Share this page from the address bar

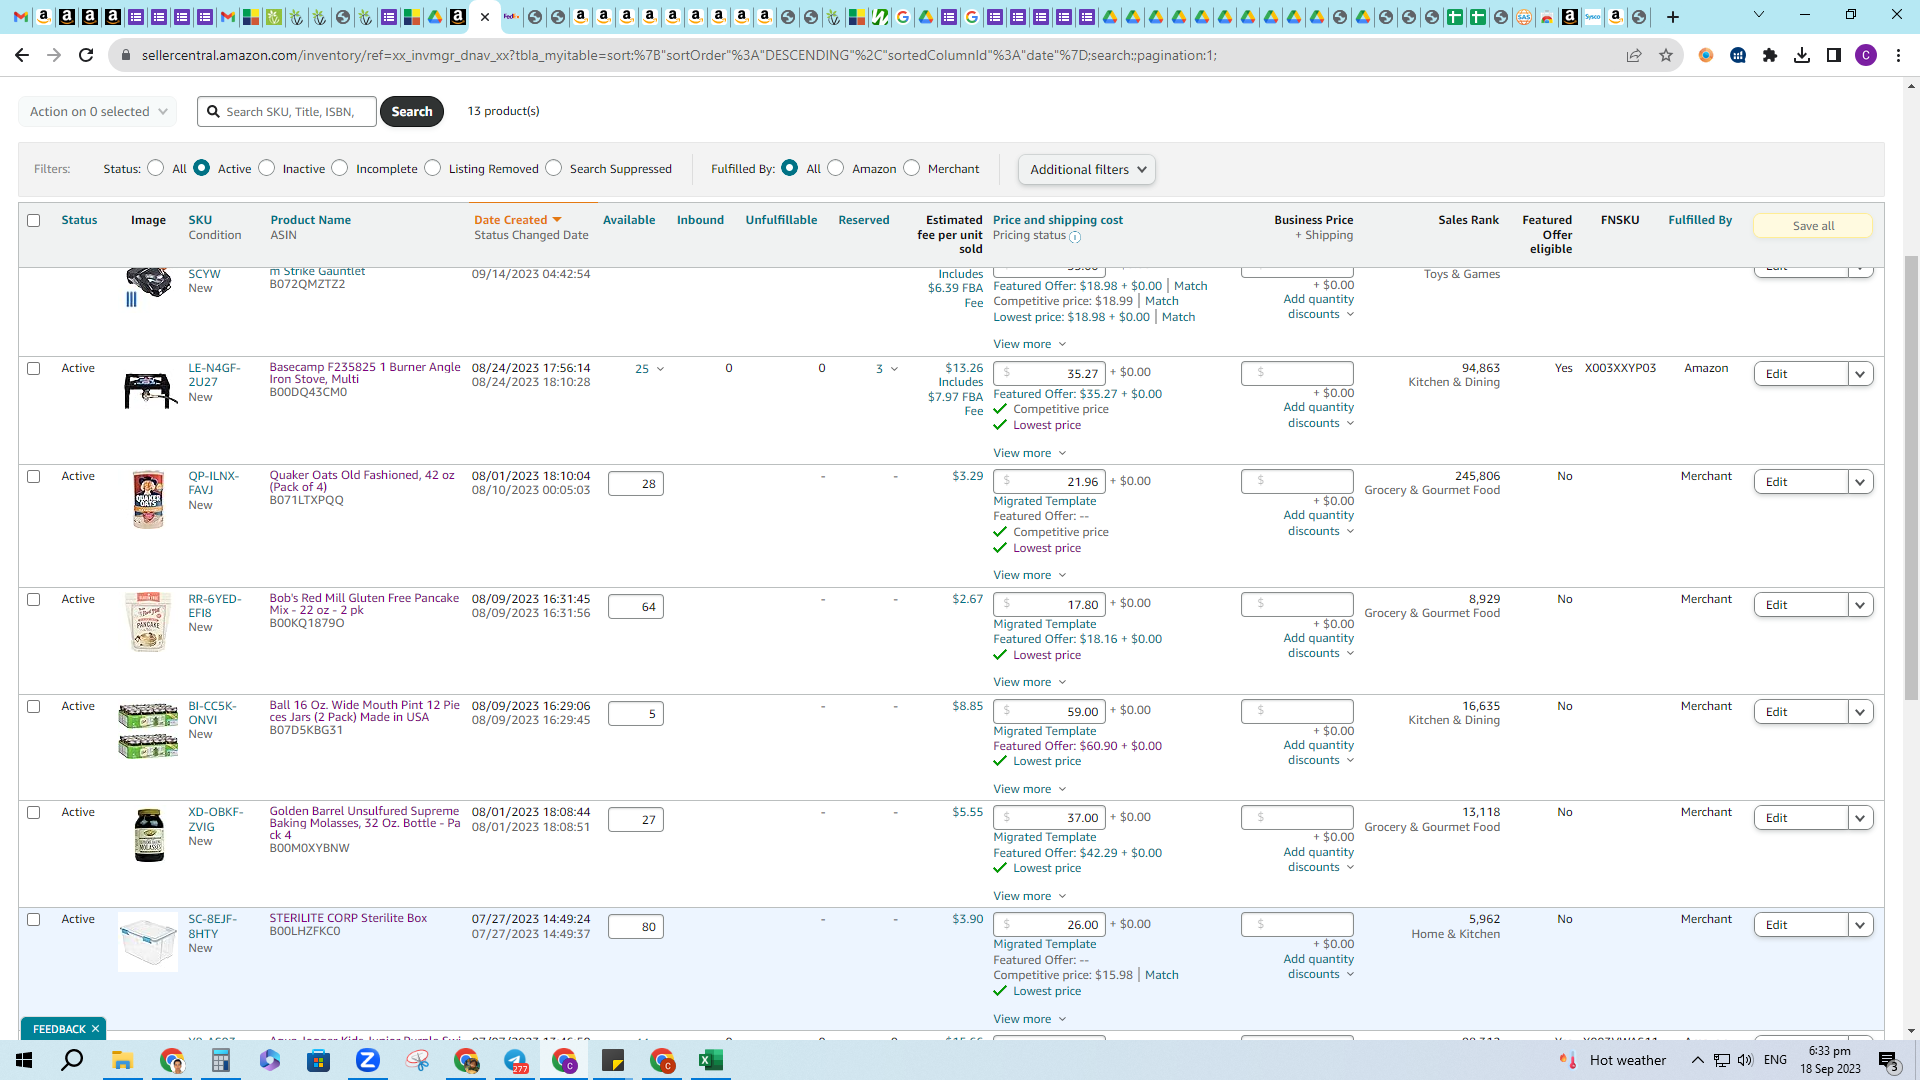click(x=1634, y=55)
